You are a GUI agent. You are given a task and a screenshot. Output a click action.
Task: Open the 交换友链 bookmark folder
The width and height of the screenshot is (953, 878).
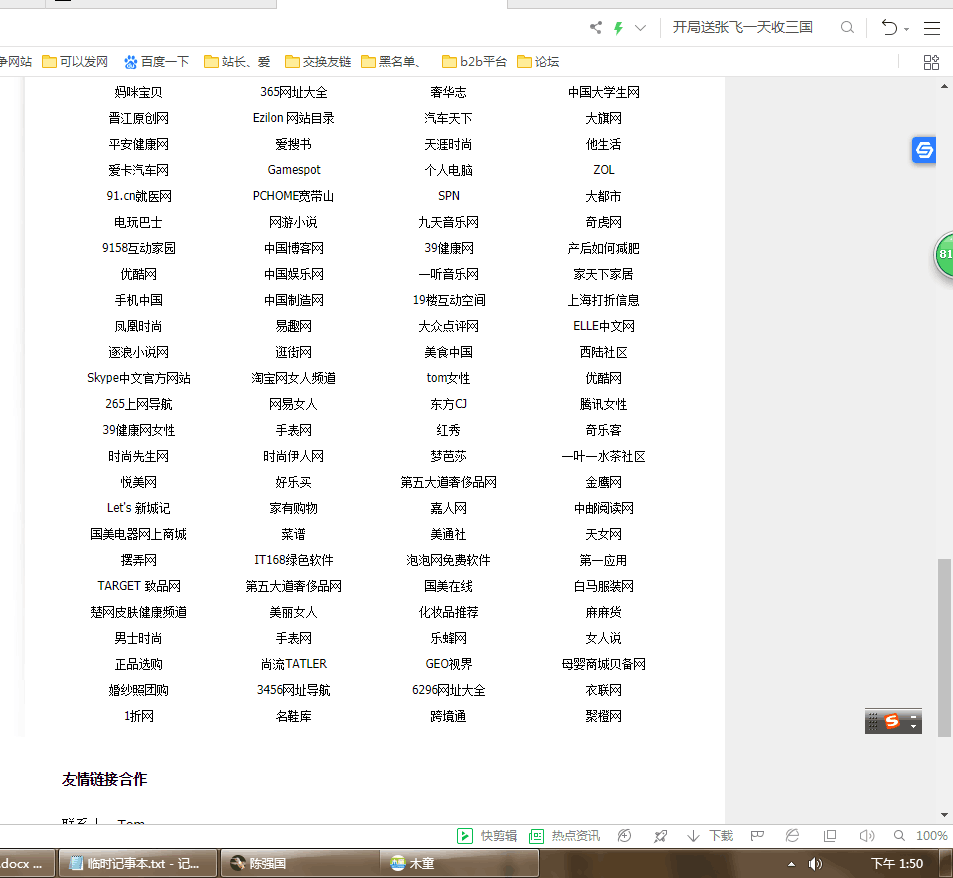tap(318, 61)
